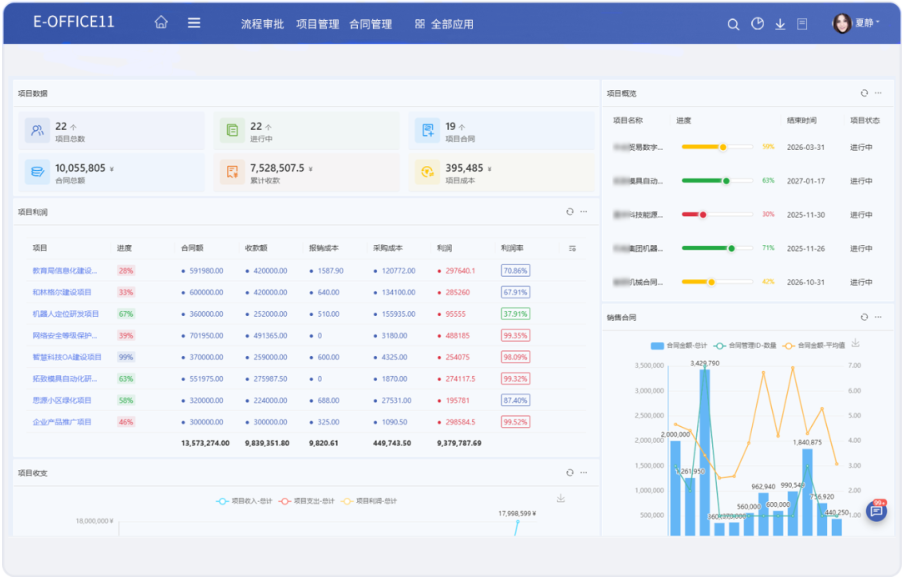Refresh the 项目概览 panel
904x581 pixels.
coord(864,93)
